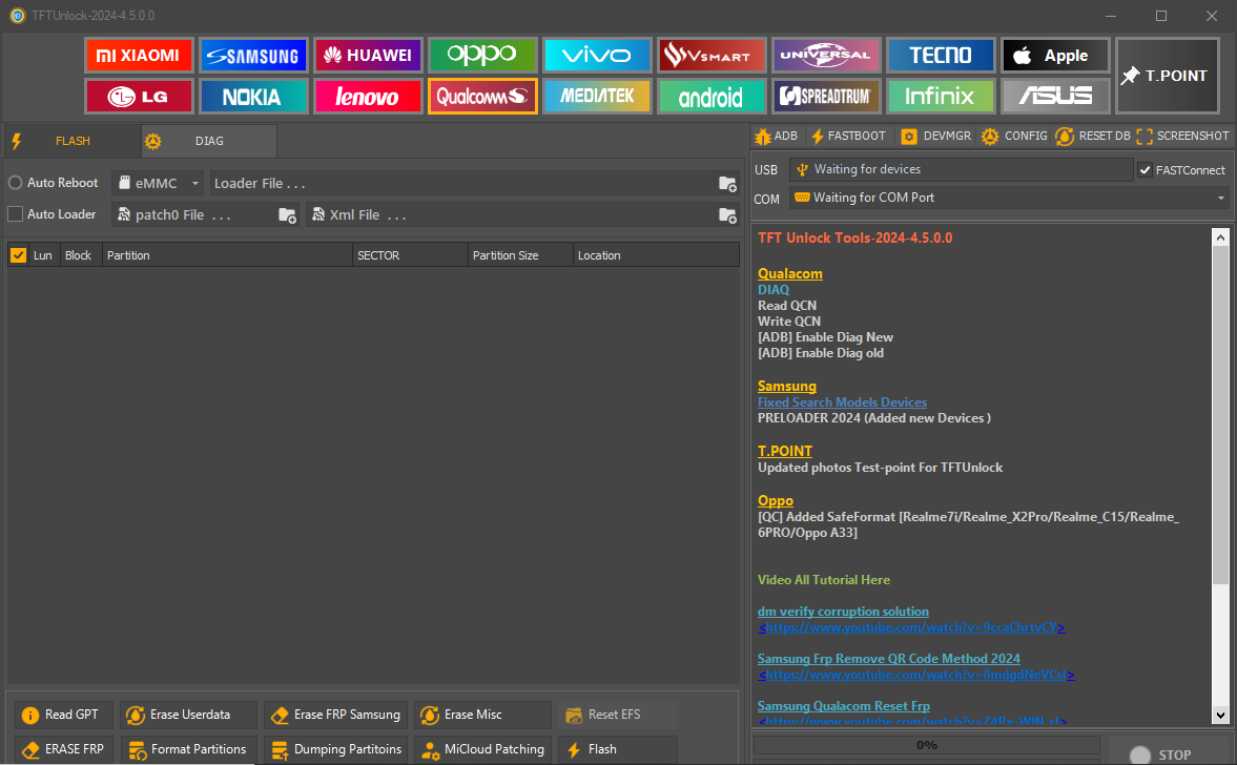Switch to the DIAG tab

[208, 141]
